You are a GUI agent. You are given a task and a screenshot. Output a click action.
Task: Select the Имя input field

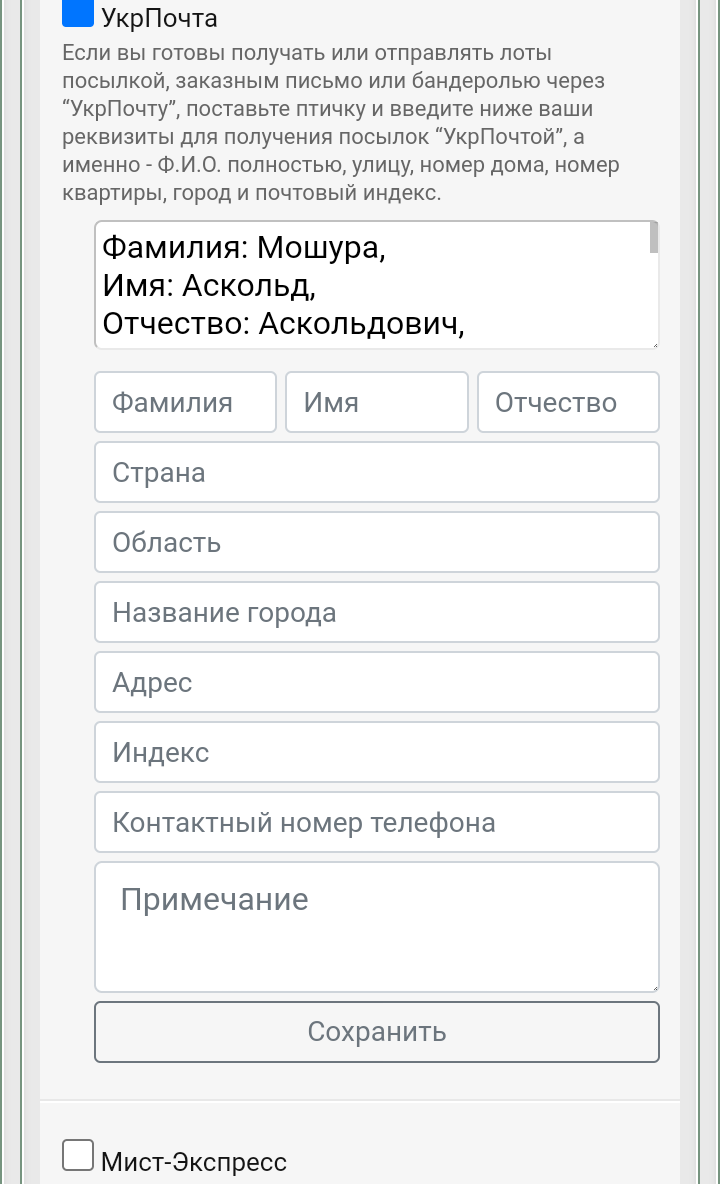[377, 402]
